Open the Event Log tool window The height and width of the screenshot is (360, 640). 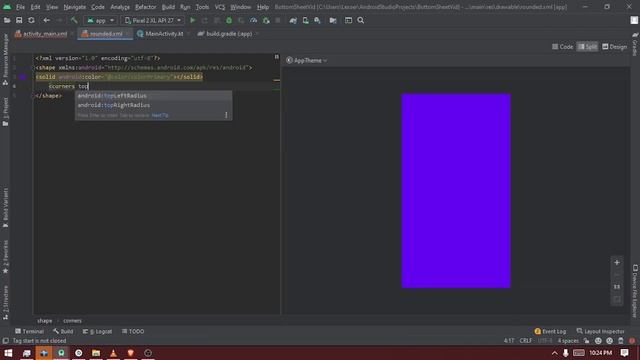[x=550, y=331]
